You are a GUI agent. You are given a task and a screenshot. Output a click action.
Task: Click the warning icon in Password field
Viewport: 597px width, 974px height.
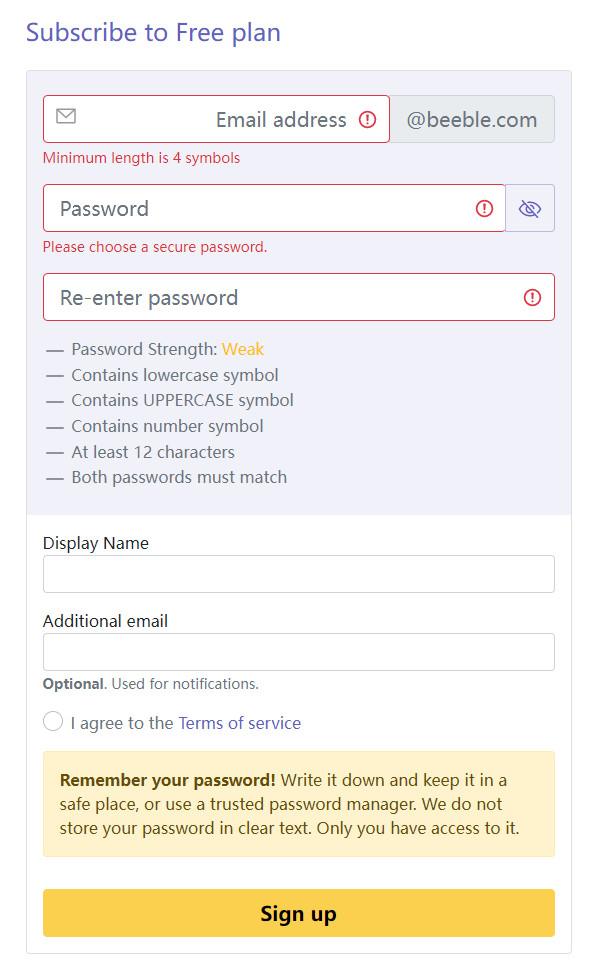[484, 208]
